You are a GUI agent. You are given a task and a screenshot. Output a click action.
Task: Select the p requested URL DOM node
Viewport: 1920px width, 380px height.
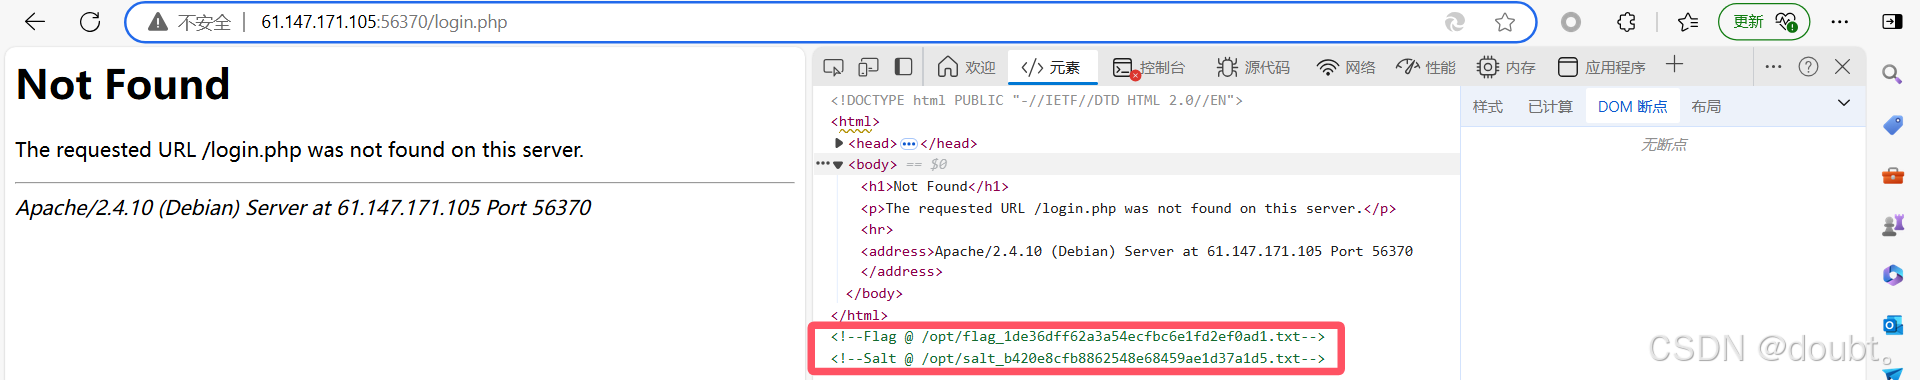[x=1128, y=209]
